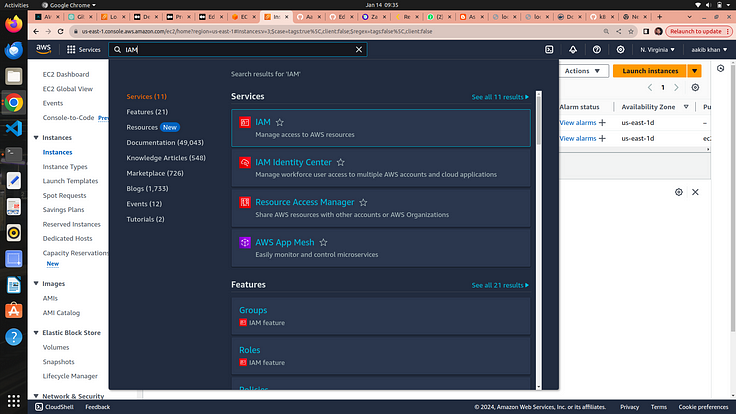This screenshot has width=736, height=414.
Task: Open the N. Virginia region dropdown
Action: 657,49
